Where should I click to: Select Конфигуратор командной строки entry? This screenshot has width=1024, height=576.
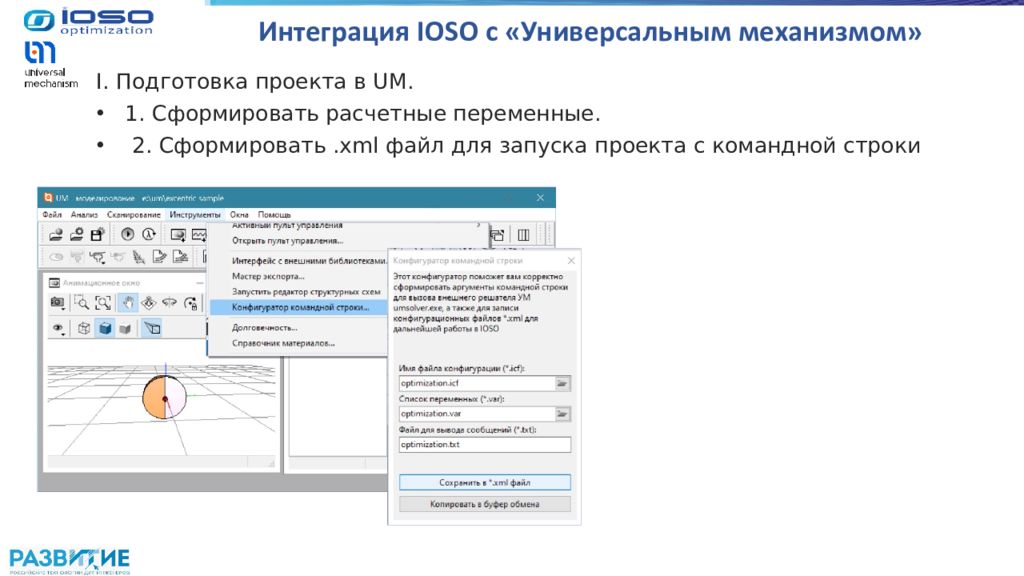tap(299, 307)
